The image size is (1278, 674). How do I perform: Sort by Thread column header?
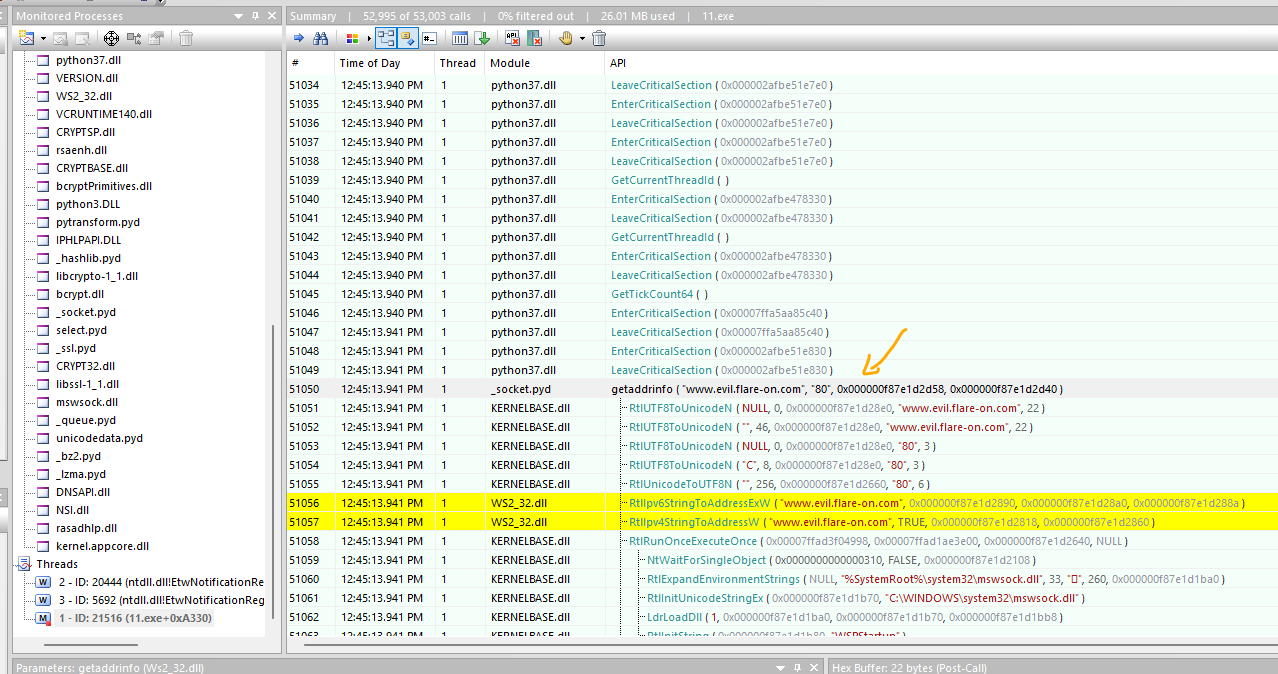pyautogui.click(x=459, y=63)
